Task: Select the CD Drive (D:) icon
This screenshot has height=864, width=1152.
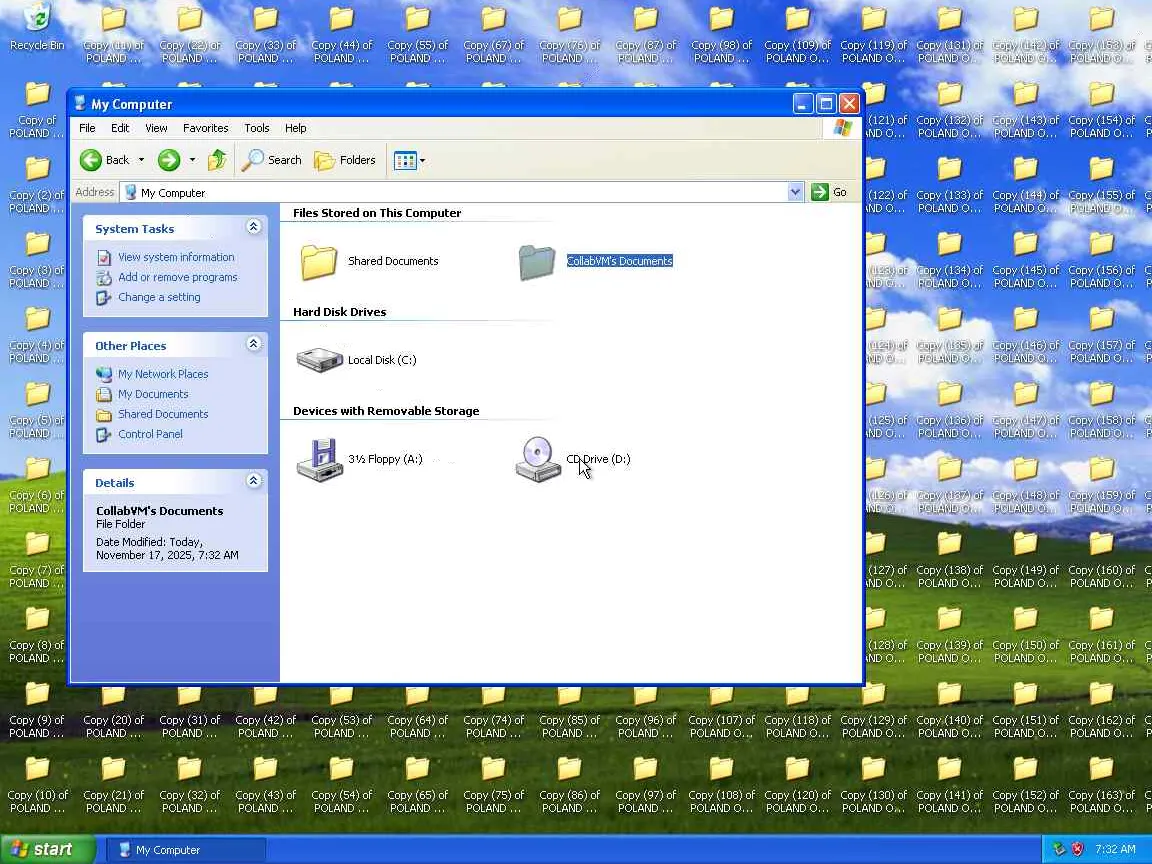Action: click(538, 460)
